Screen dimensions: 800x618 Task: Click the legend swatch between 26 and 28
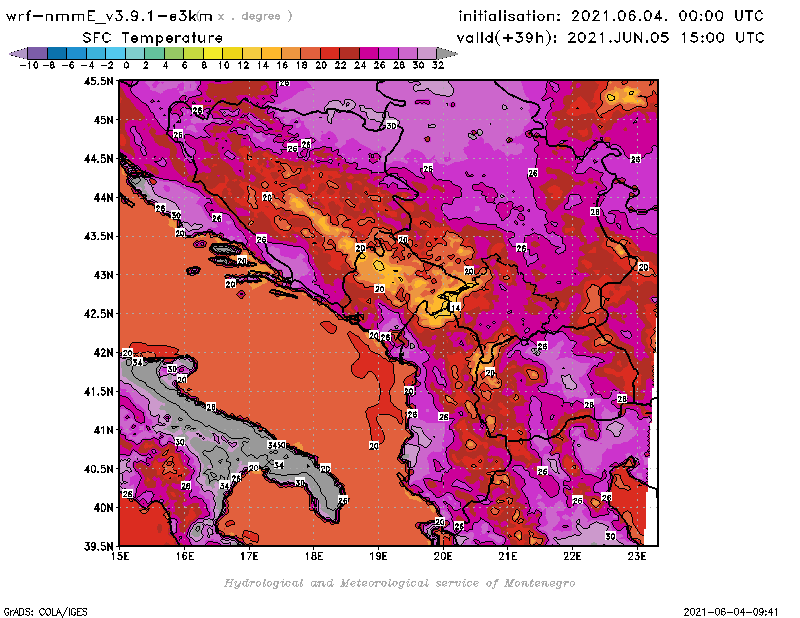click(x=388, y=53)
